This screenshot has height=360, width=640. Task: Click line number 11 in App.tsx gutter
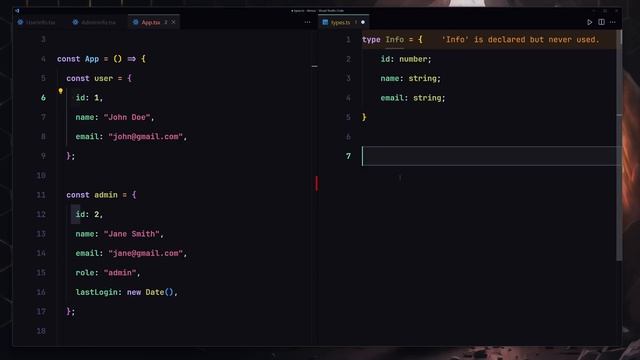click(x=41, y=195)
